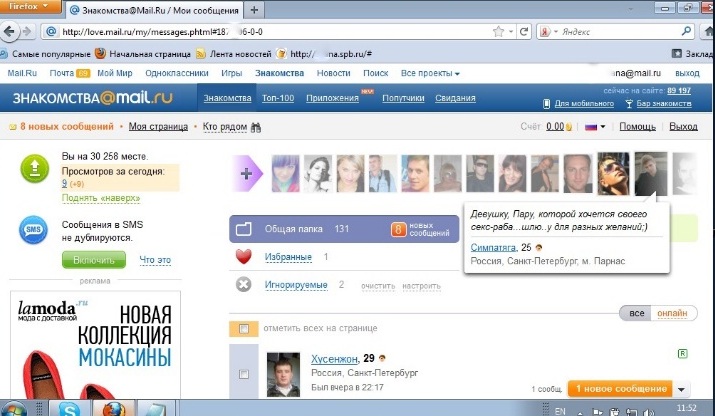
Task: Open Skype from the taskbar
Action: (70, 408)
